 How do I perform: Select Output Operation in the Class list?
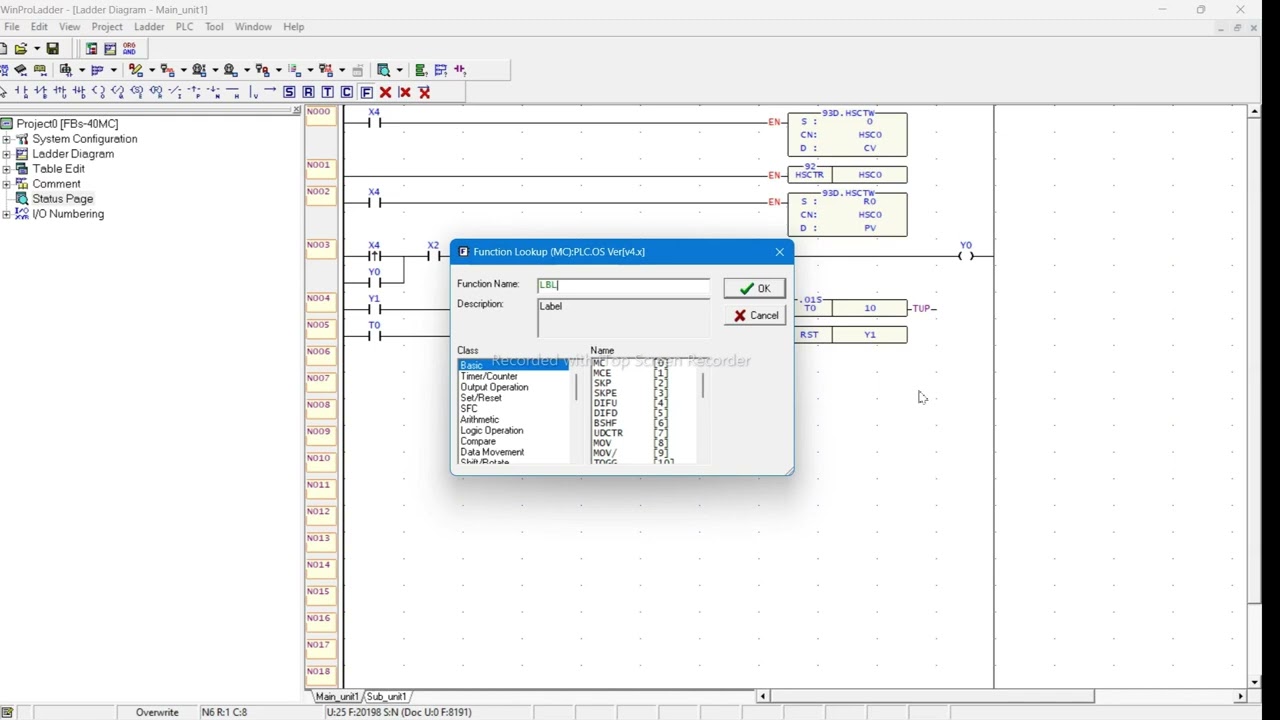point(494,387)
